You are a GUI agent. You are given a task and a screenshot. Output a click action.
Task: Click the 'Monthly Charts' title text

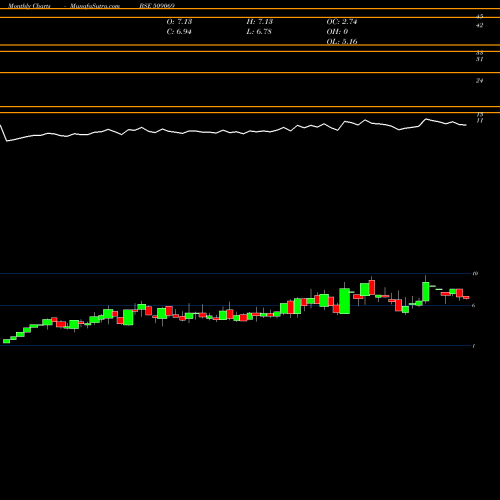pos(29,6)
